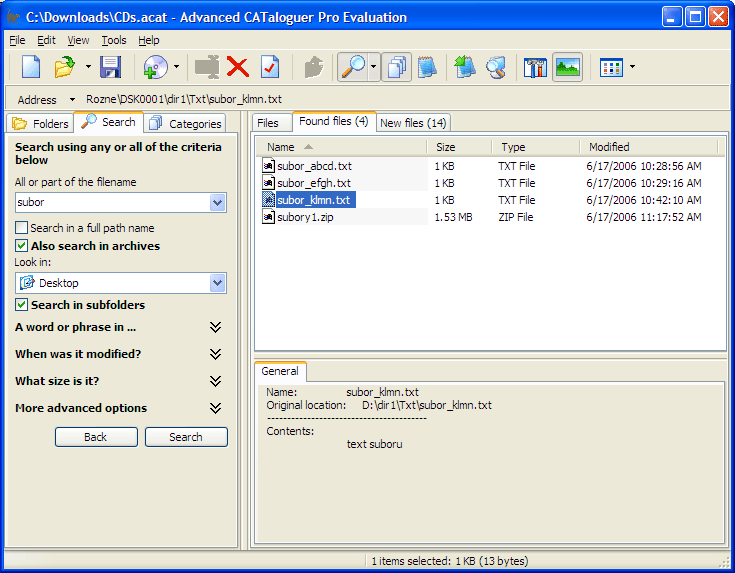The image size is (735, 573).
Task: Click the New catalog document icon
Action: point(31,67)
